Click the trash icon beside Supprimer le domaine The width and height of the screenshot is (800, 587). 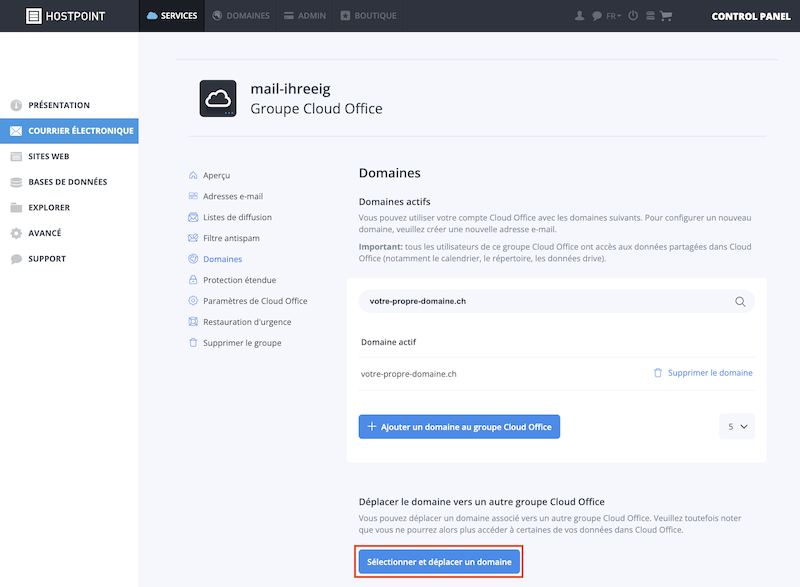658,373
